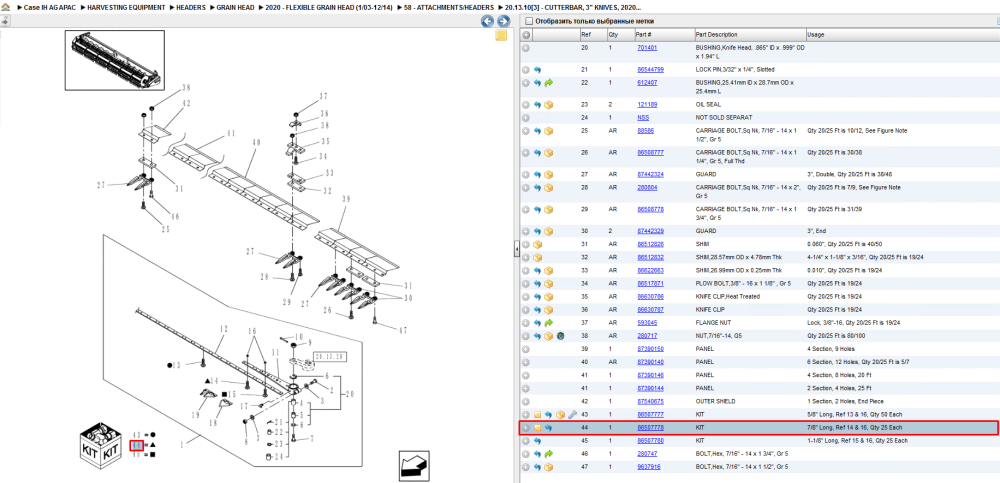Select callout 40 on the diagram
The width and height of the screenshot is (1000, 483).
[x=256, y=144]
